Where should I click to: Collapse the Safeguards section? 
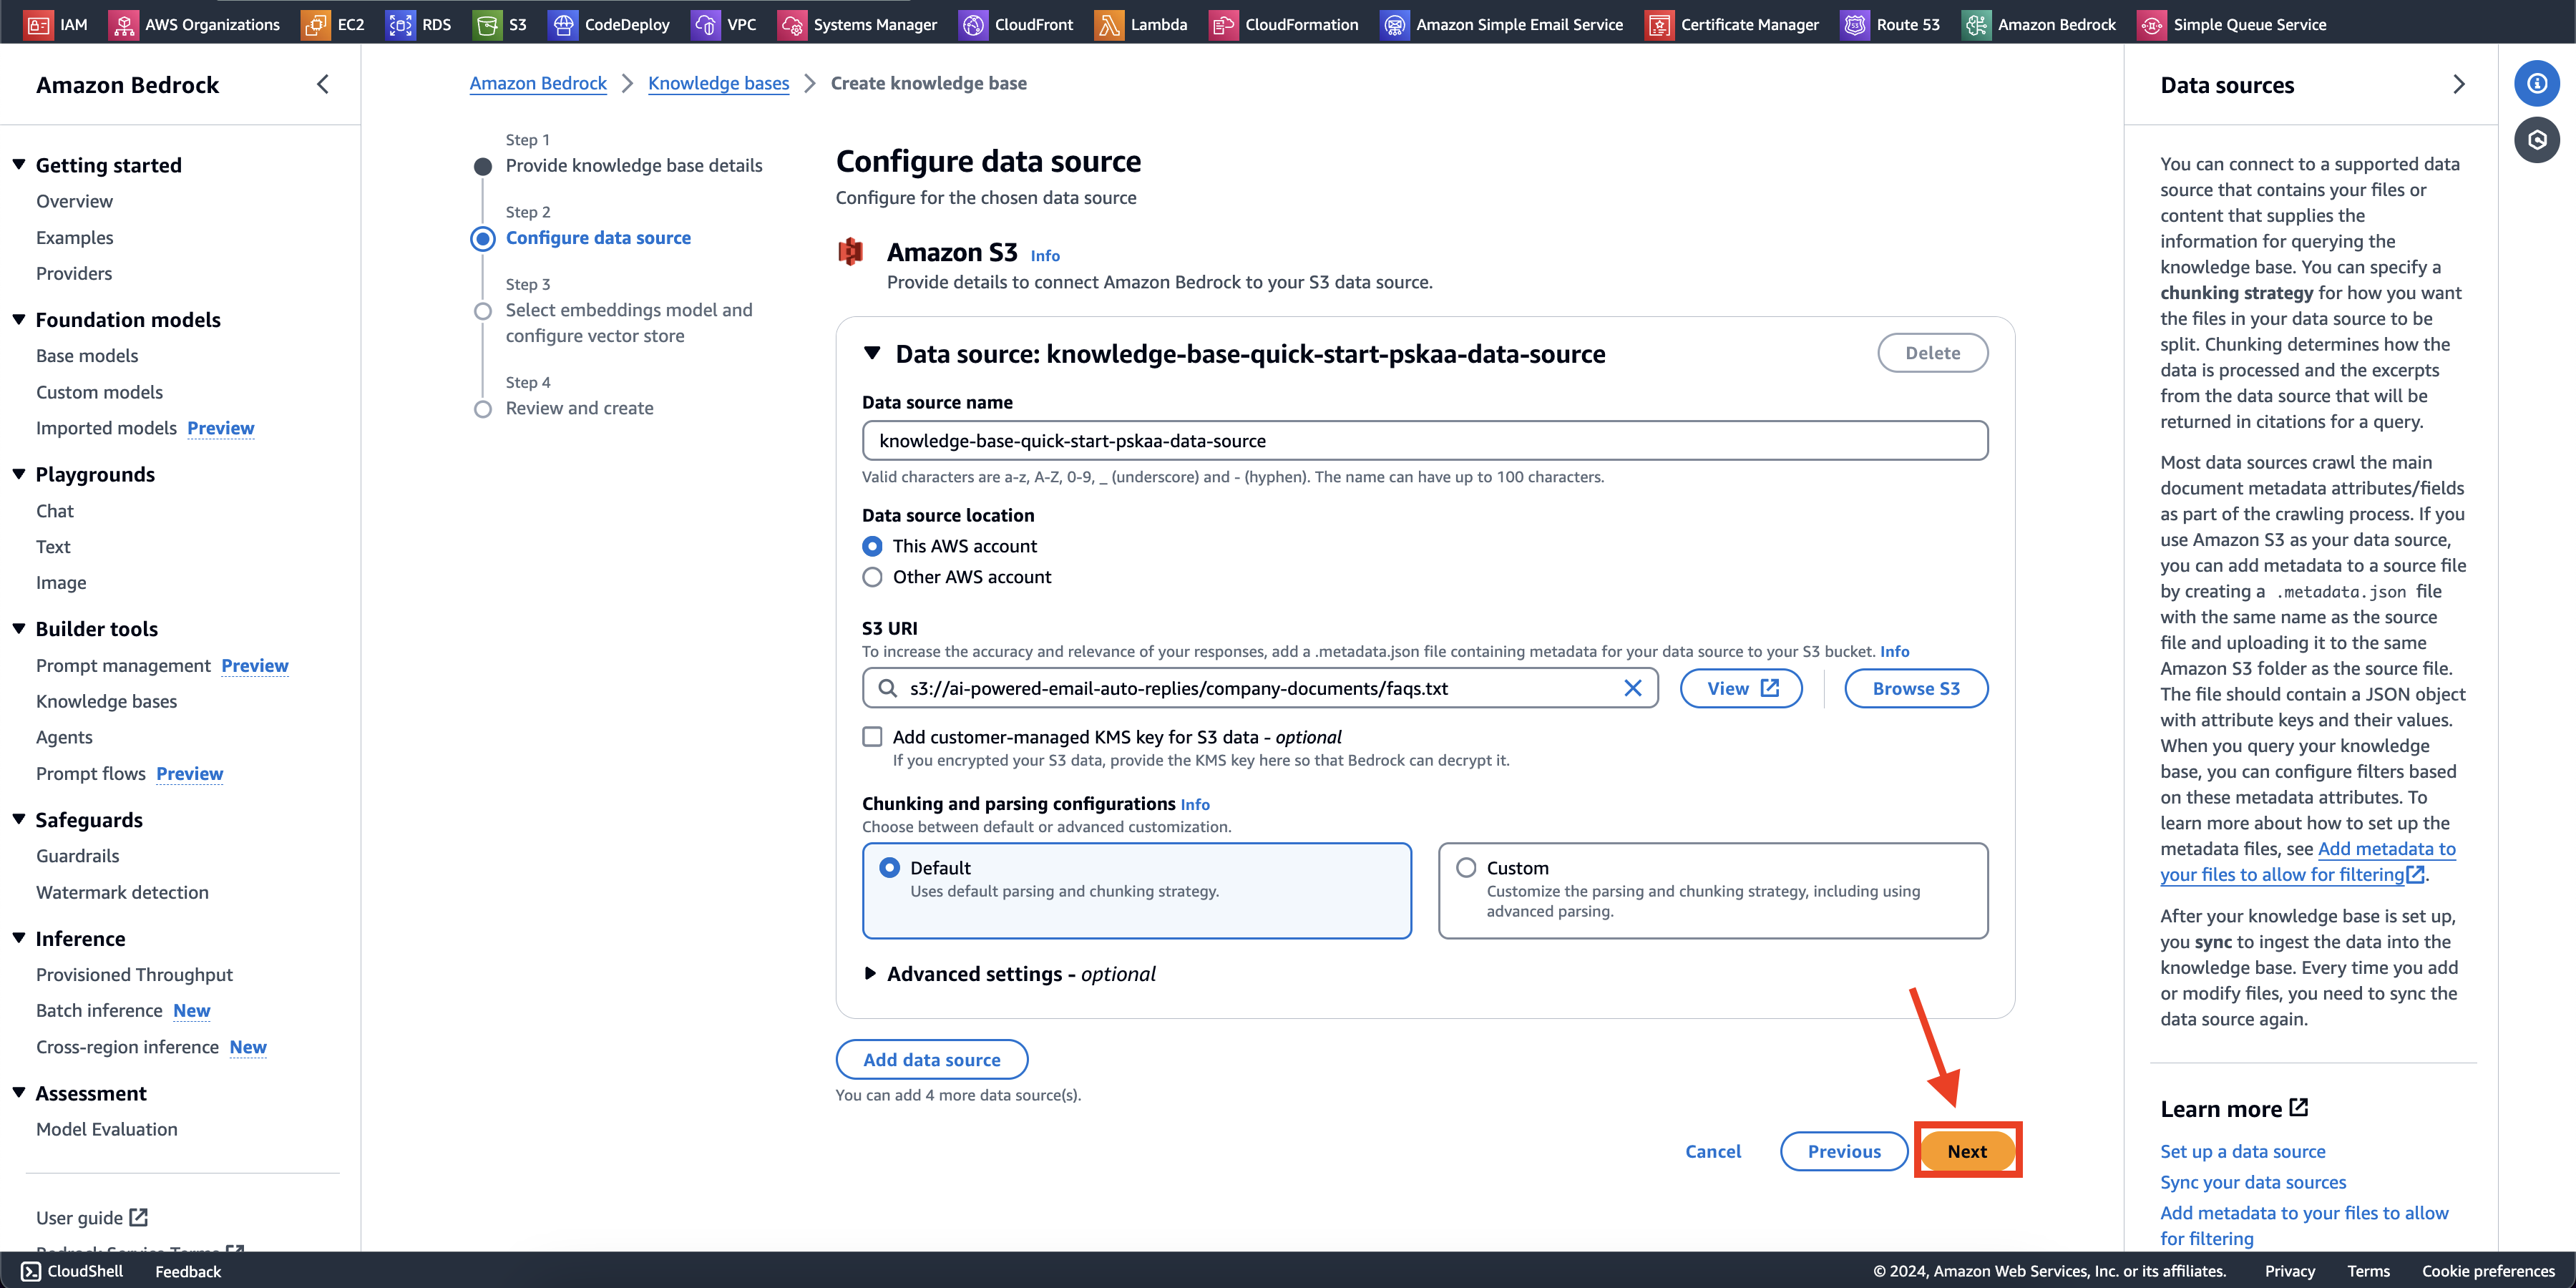18,819
